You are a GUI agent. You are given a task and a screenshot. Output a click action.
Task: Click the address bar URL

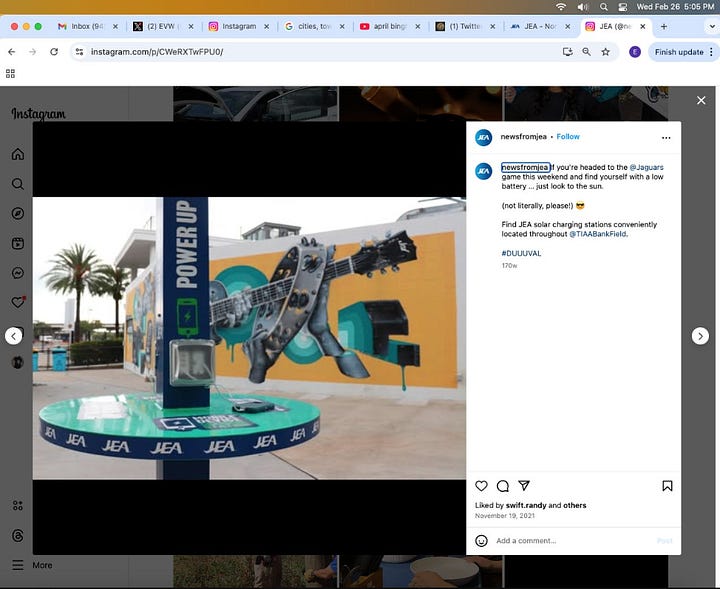tap(157, 52)
